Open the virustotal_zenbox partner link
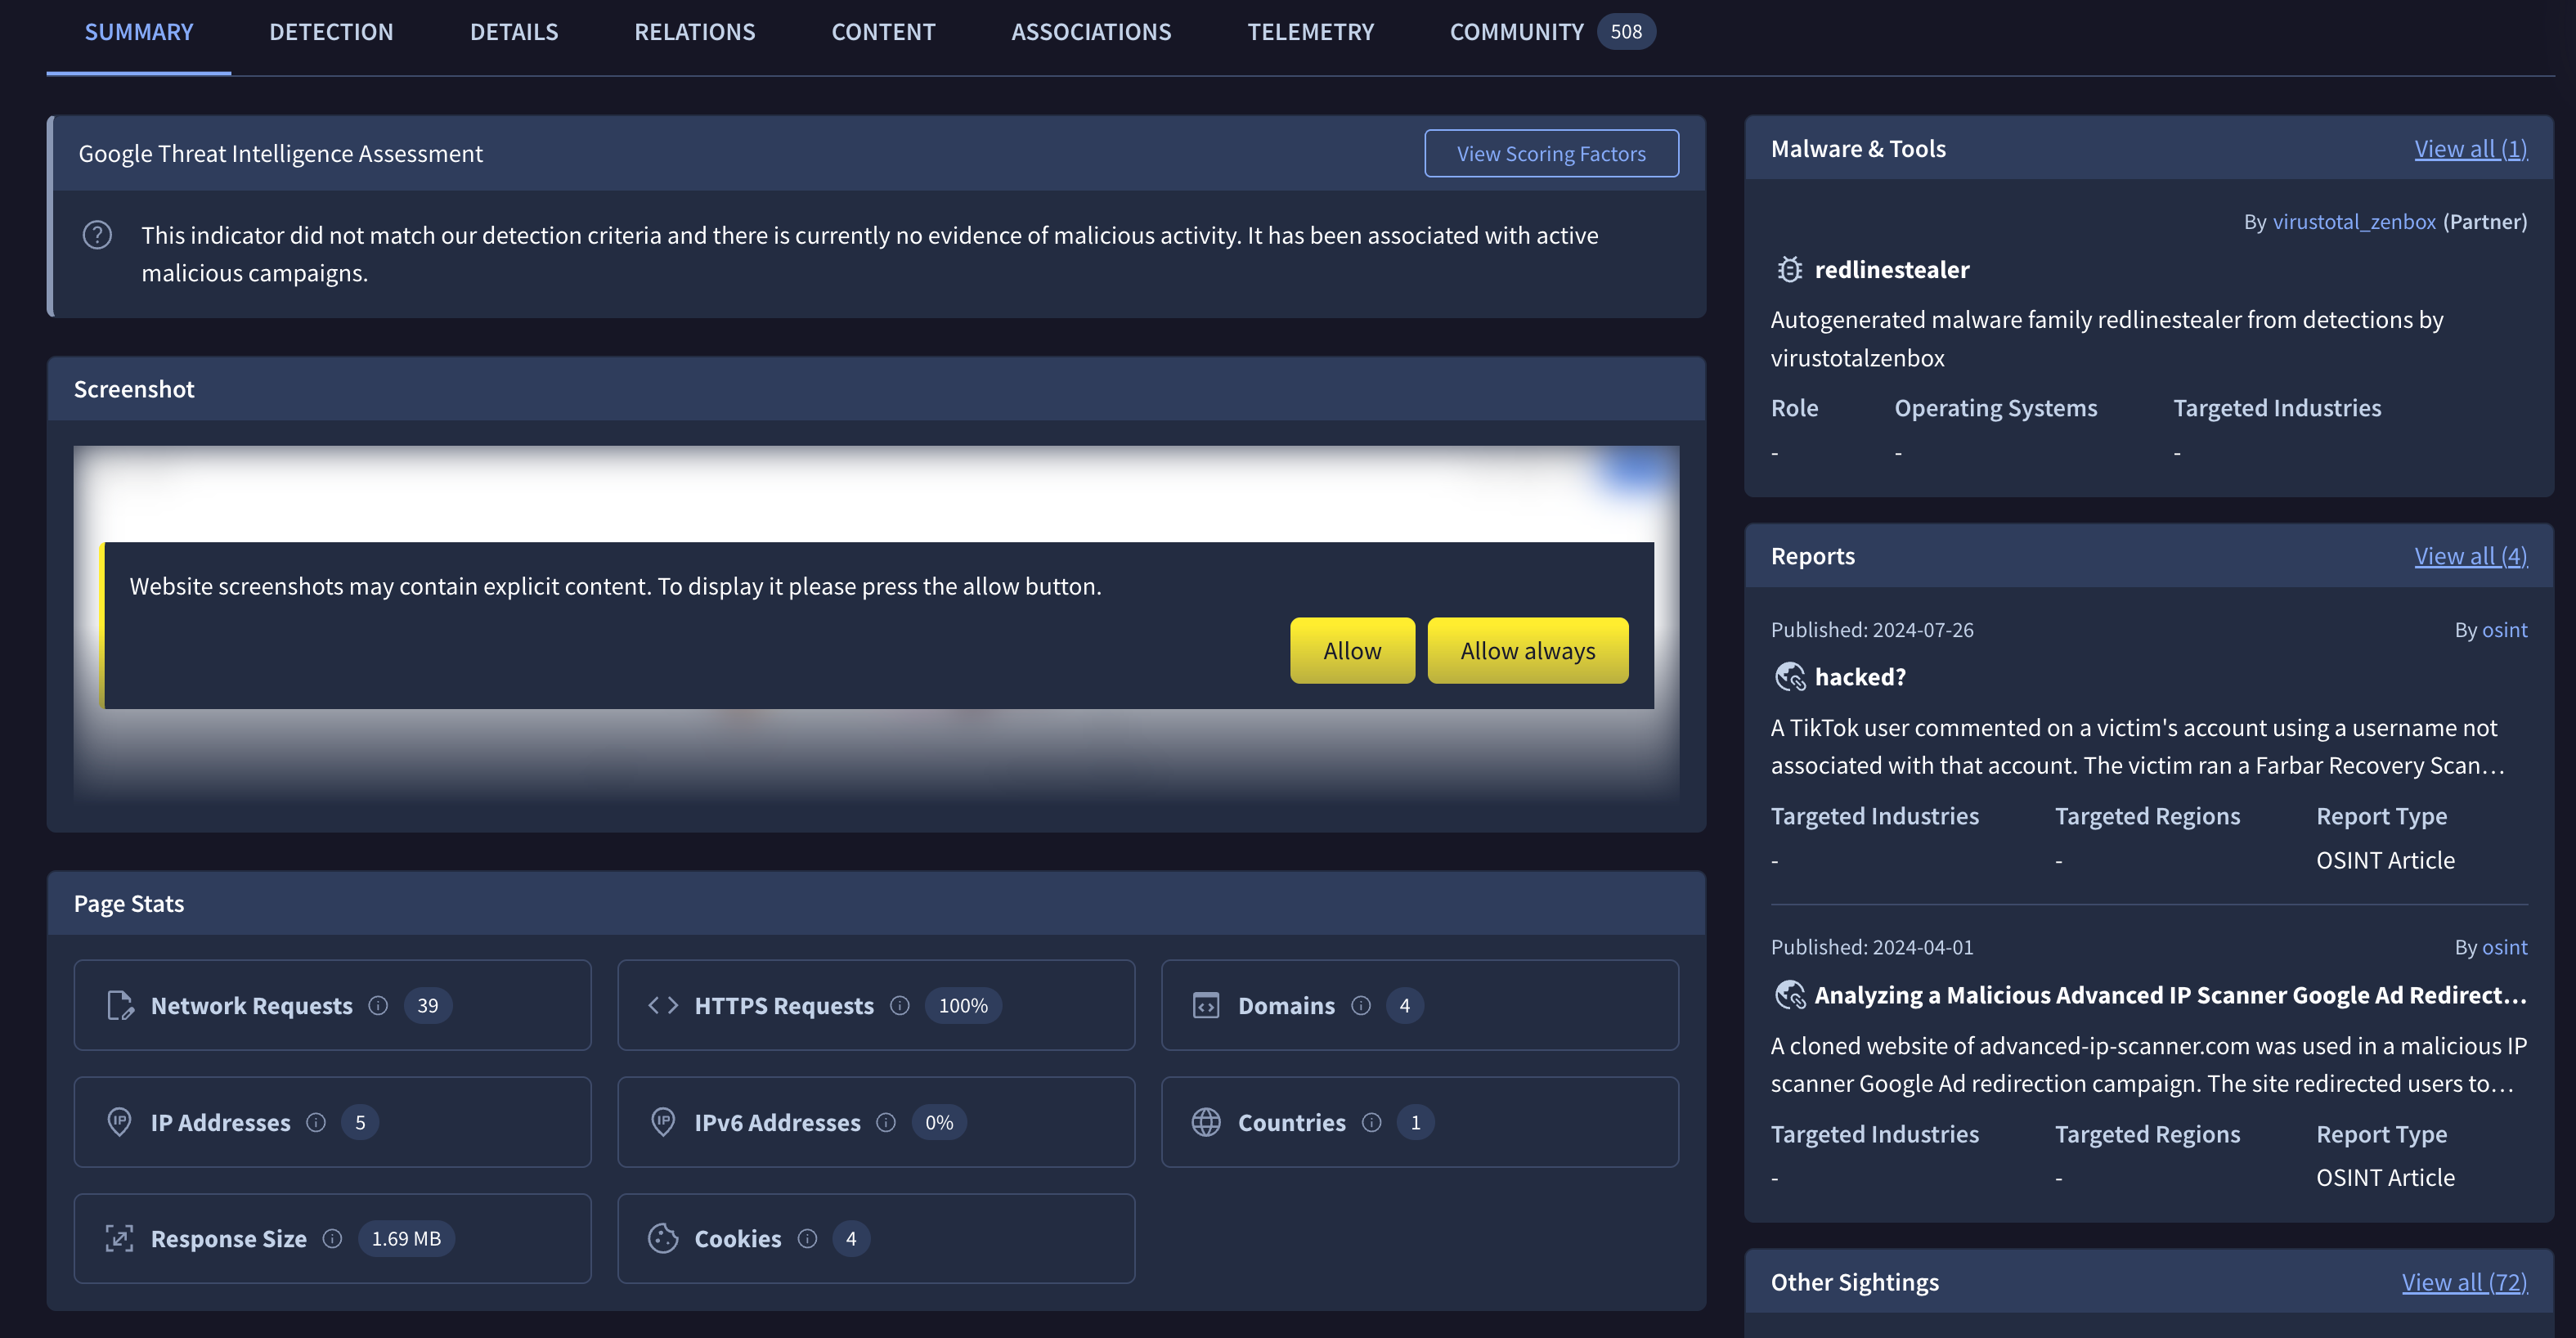Screen dimensions: 2576x1338 (2354, 222)
